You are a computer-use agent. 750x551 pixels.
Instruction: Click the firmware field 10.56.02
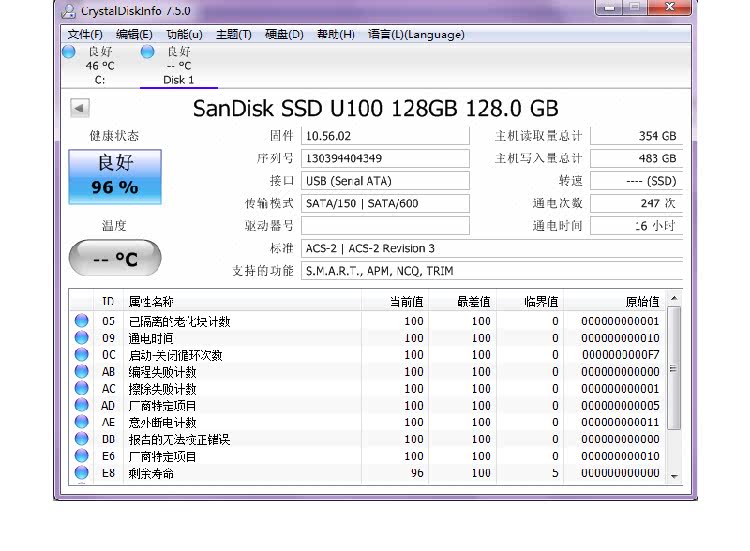click(385, 136)
